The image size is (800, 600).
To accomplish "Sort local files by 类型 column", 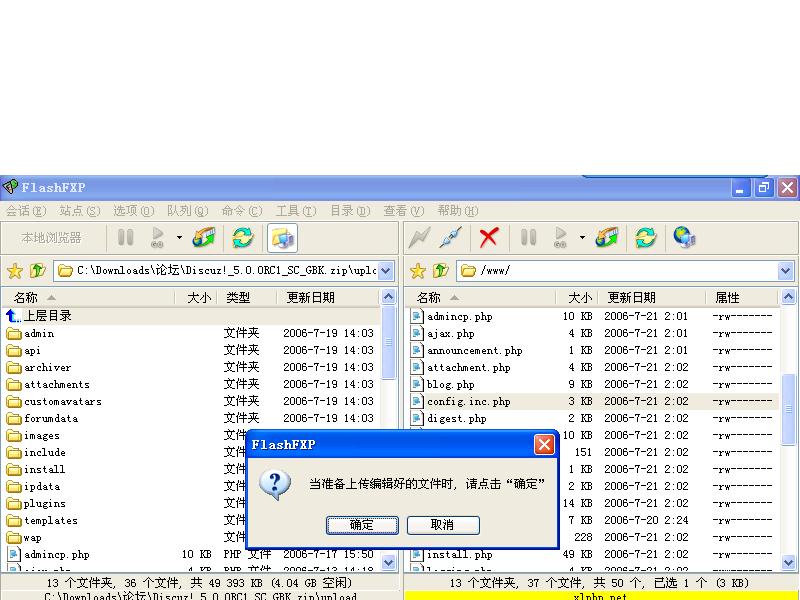I will coord(246,297).
